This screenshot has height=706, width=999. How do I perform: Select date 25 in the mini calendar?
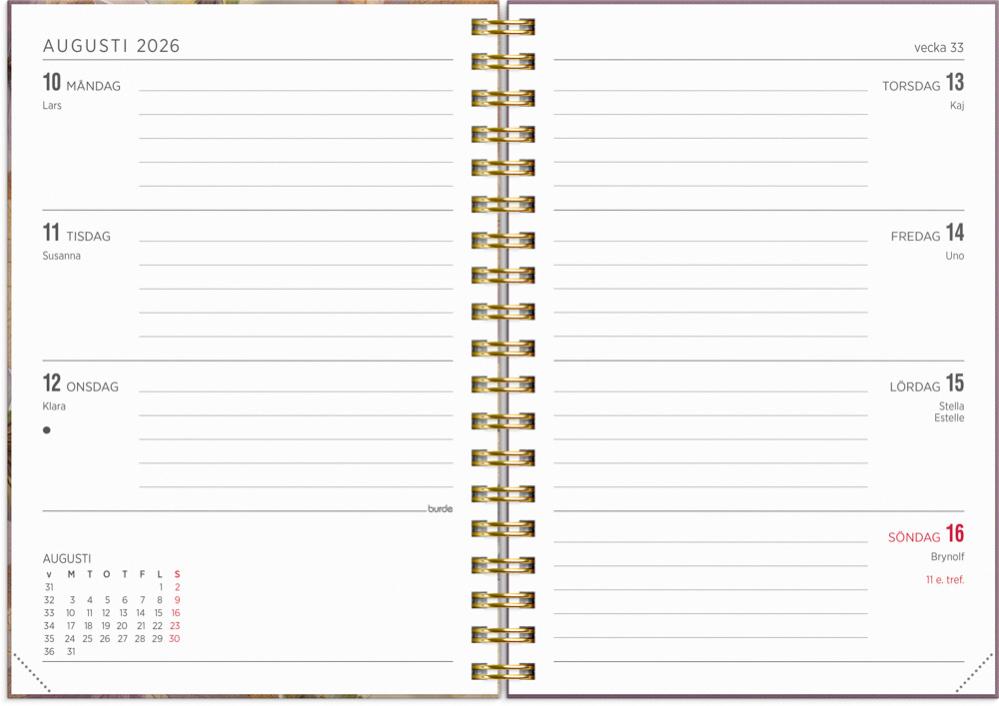tap(88, 638)
